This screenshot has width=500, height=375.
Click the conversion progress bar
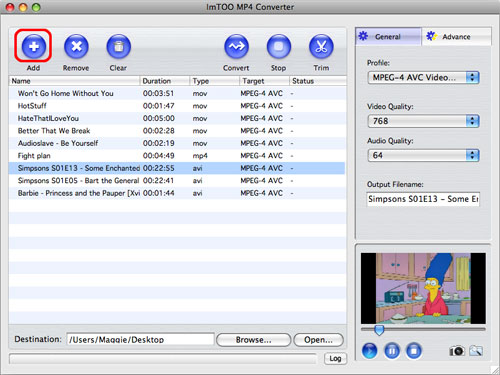pyautogui.click(x=163, y=359)
